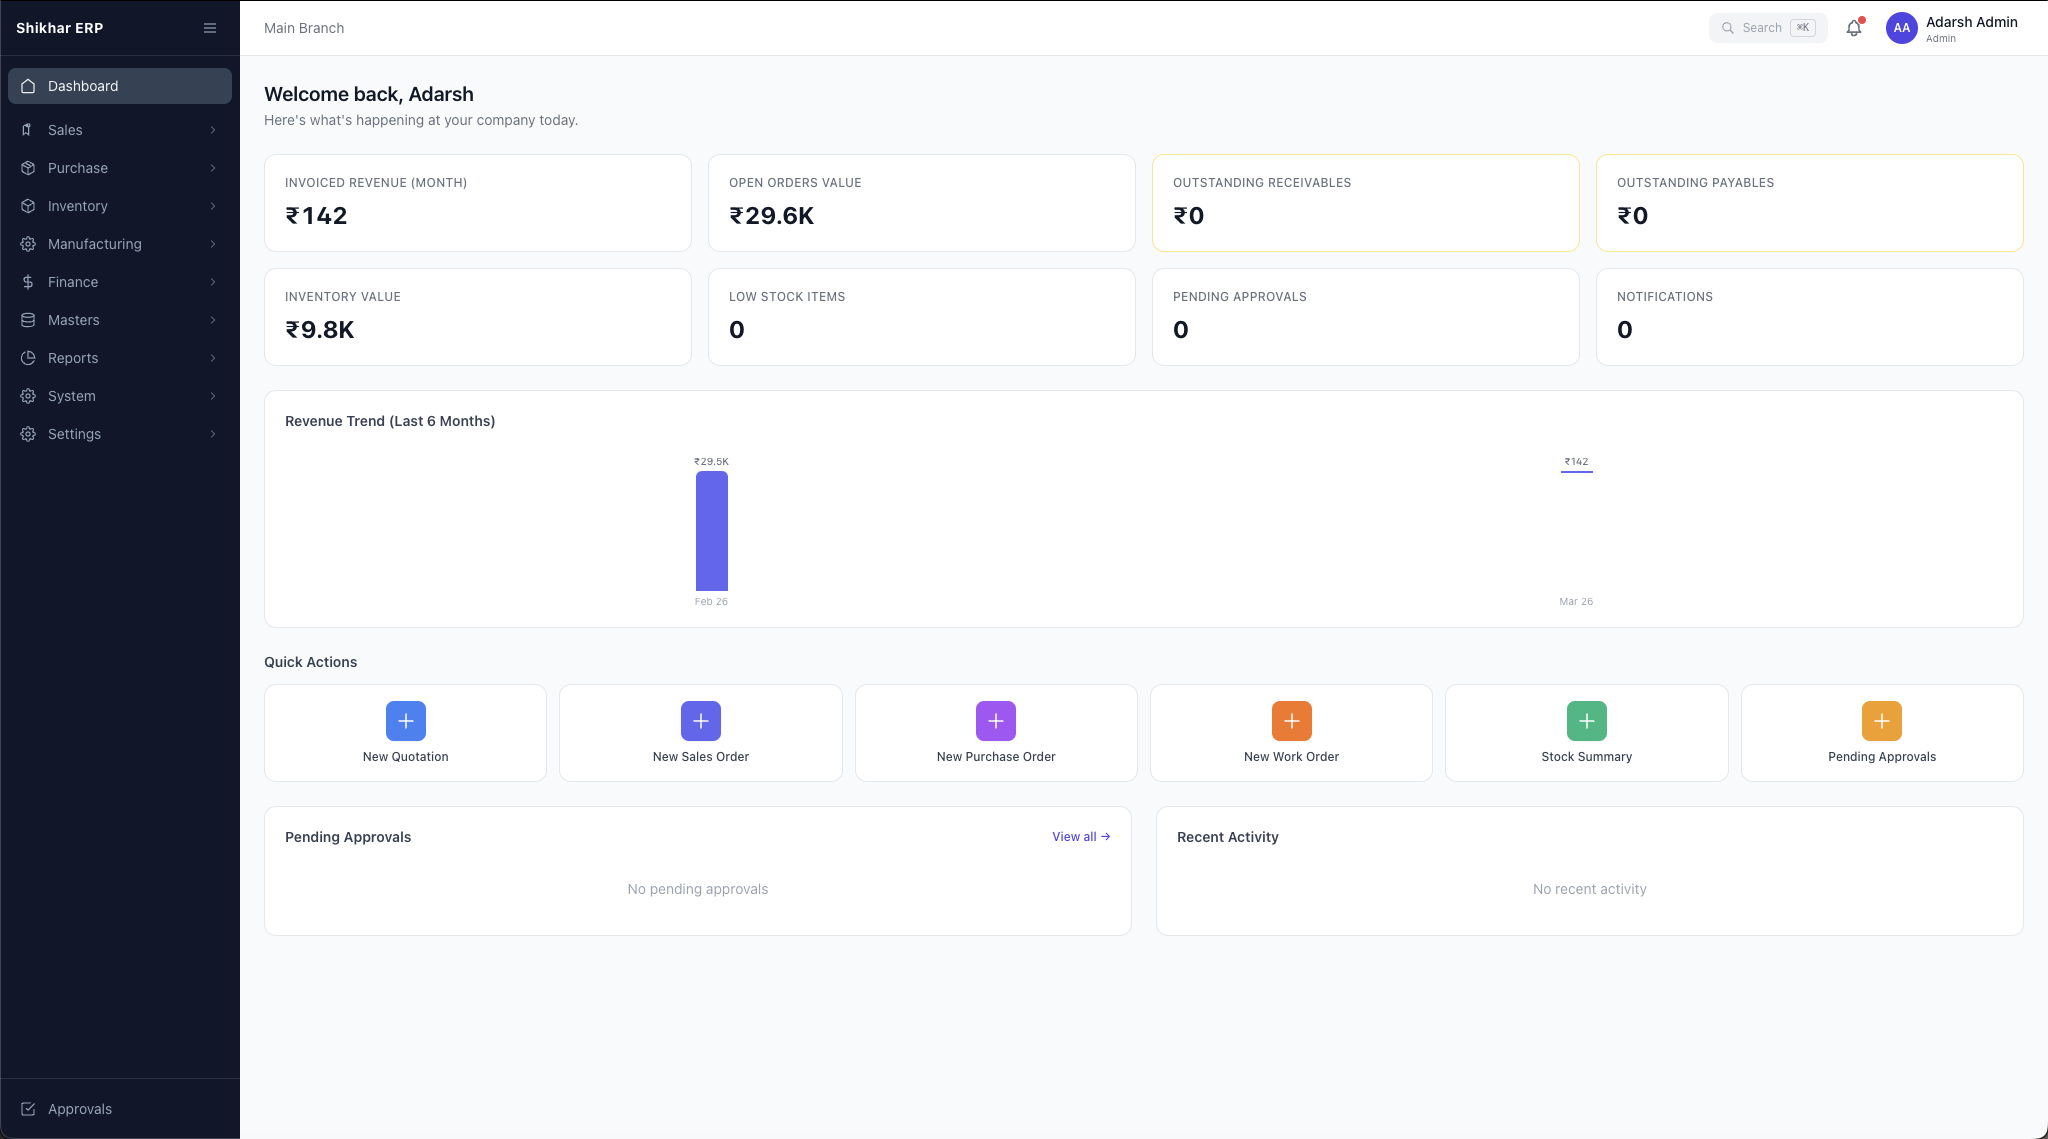
Task: Expand System menu chevron
Action: [x=213, y=396]
